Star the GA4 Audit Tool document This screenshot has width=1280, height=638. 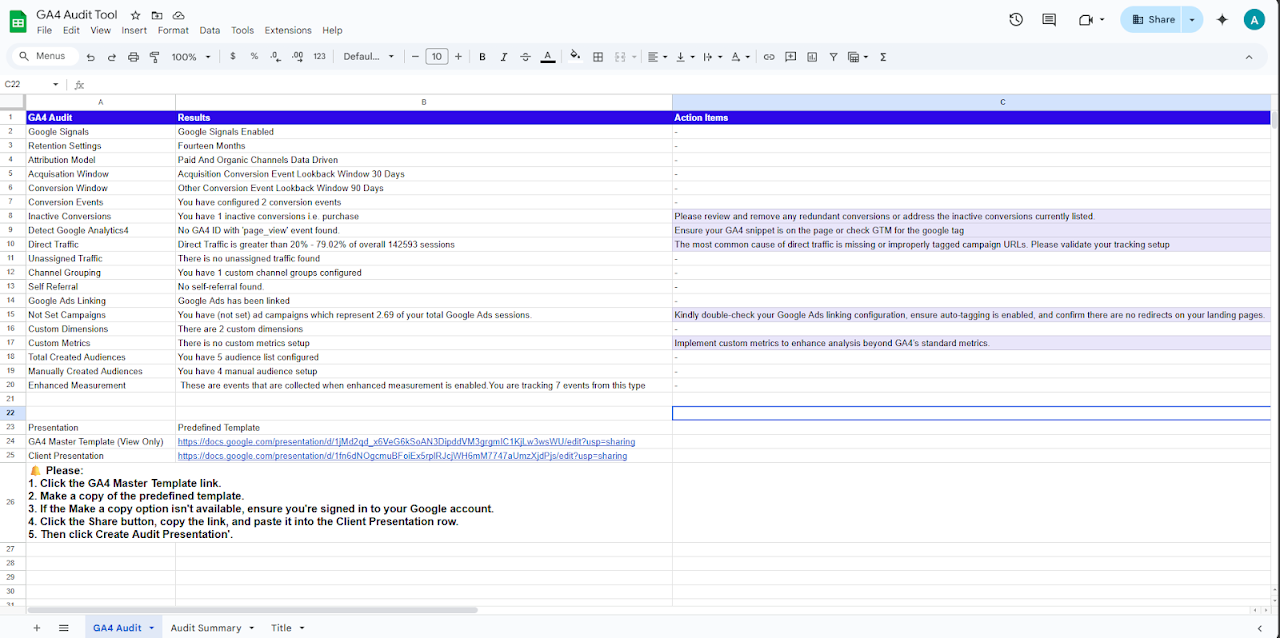136,15
